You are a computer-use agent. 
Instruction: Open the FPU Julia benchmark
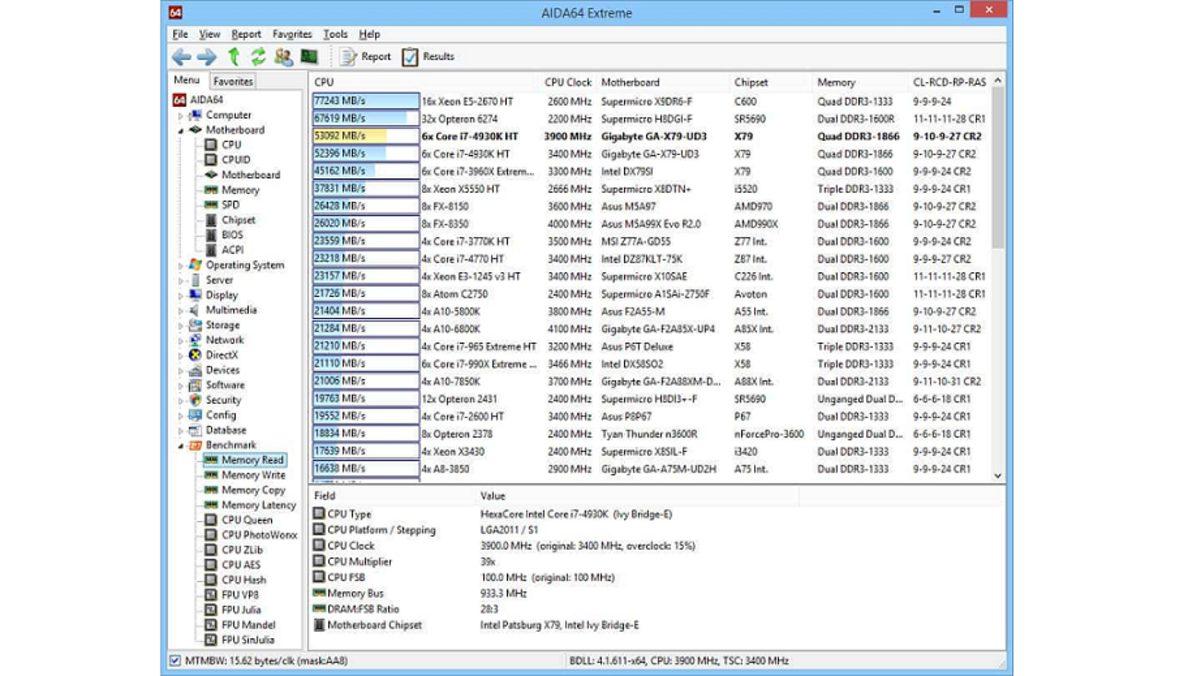tap(241, 610)
